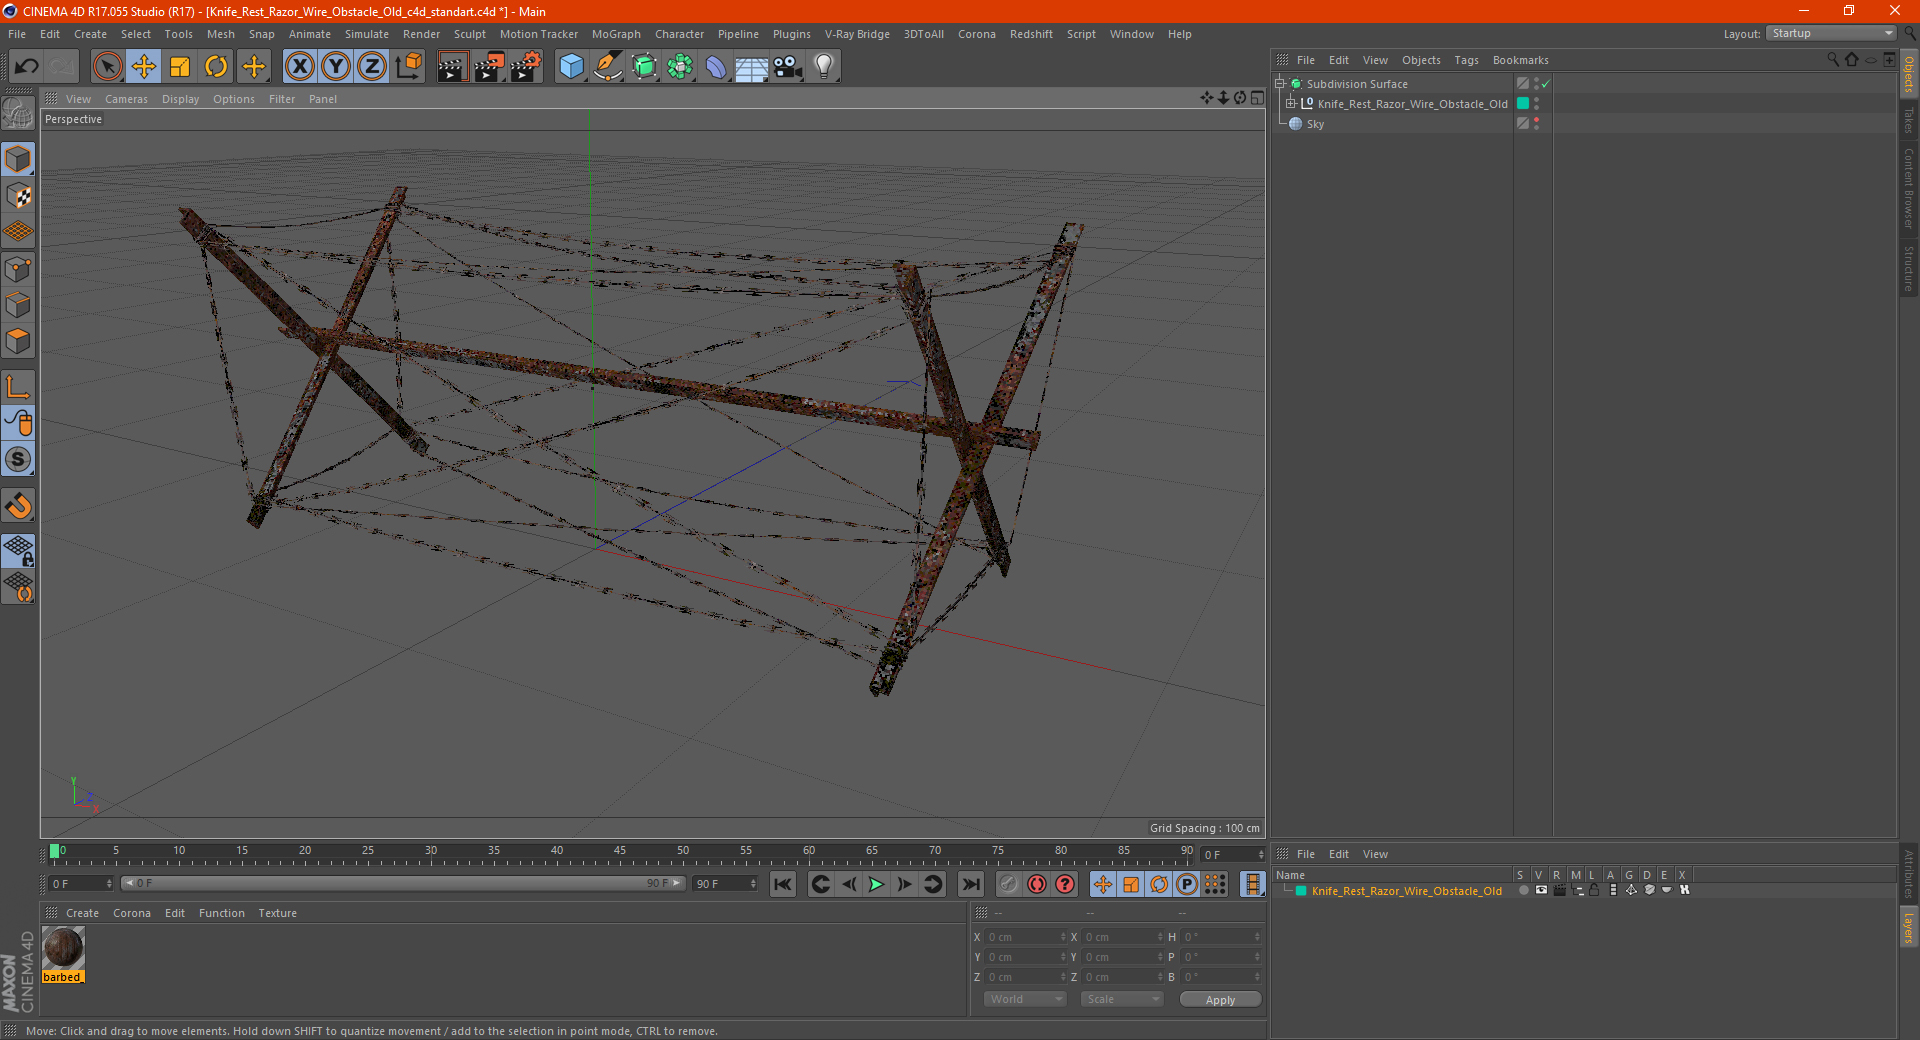This screenshot has height=1040, width=1920.
Task: Select the Scale tool
Action: (180, 67)
